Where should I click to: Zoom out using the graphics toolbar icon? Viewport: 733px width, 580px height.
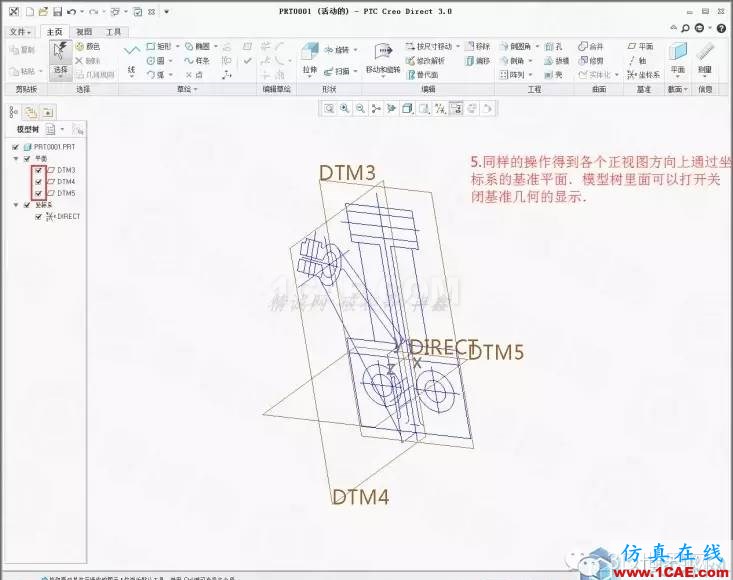coord(360,108)
